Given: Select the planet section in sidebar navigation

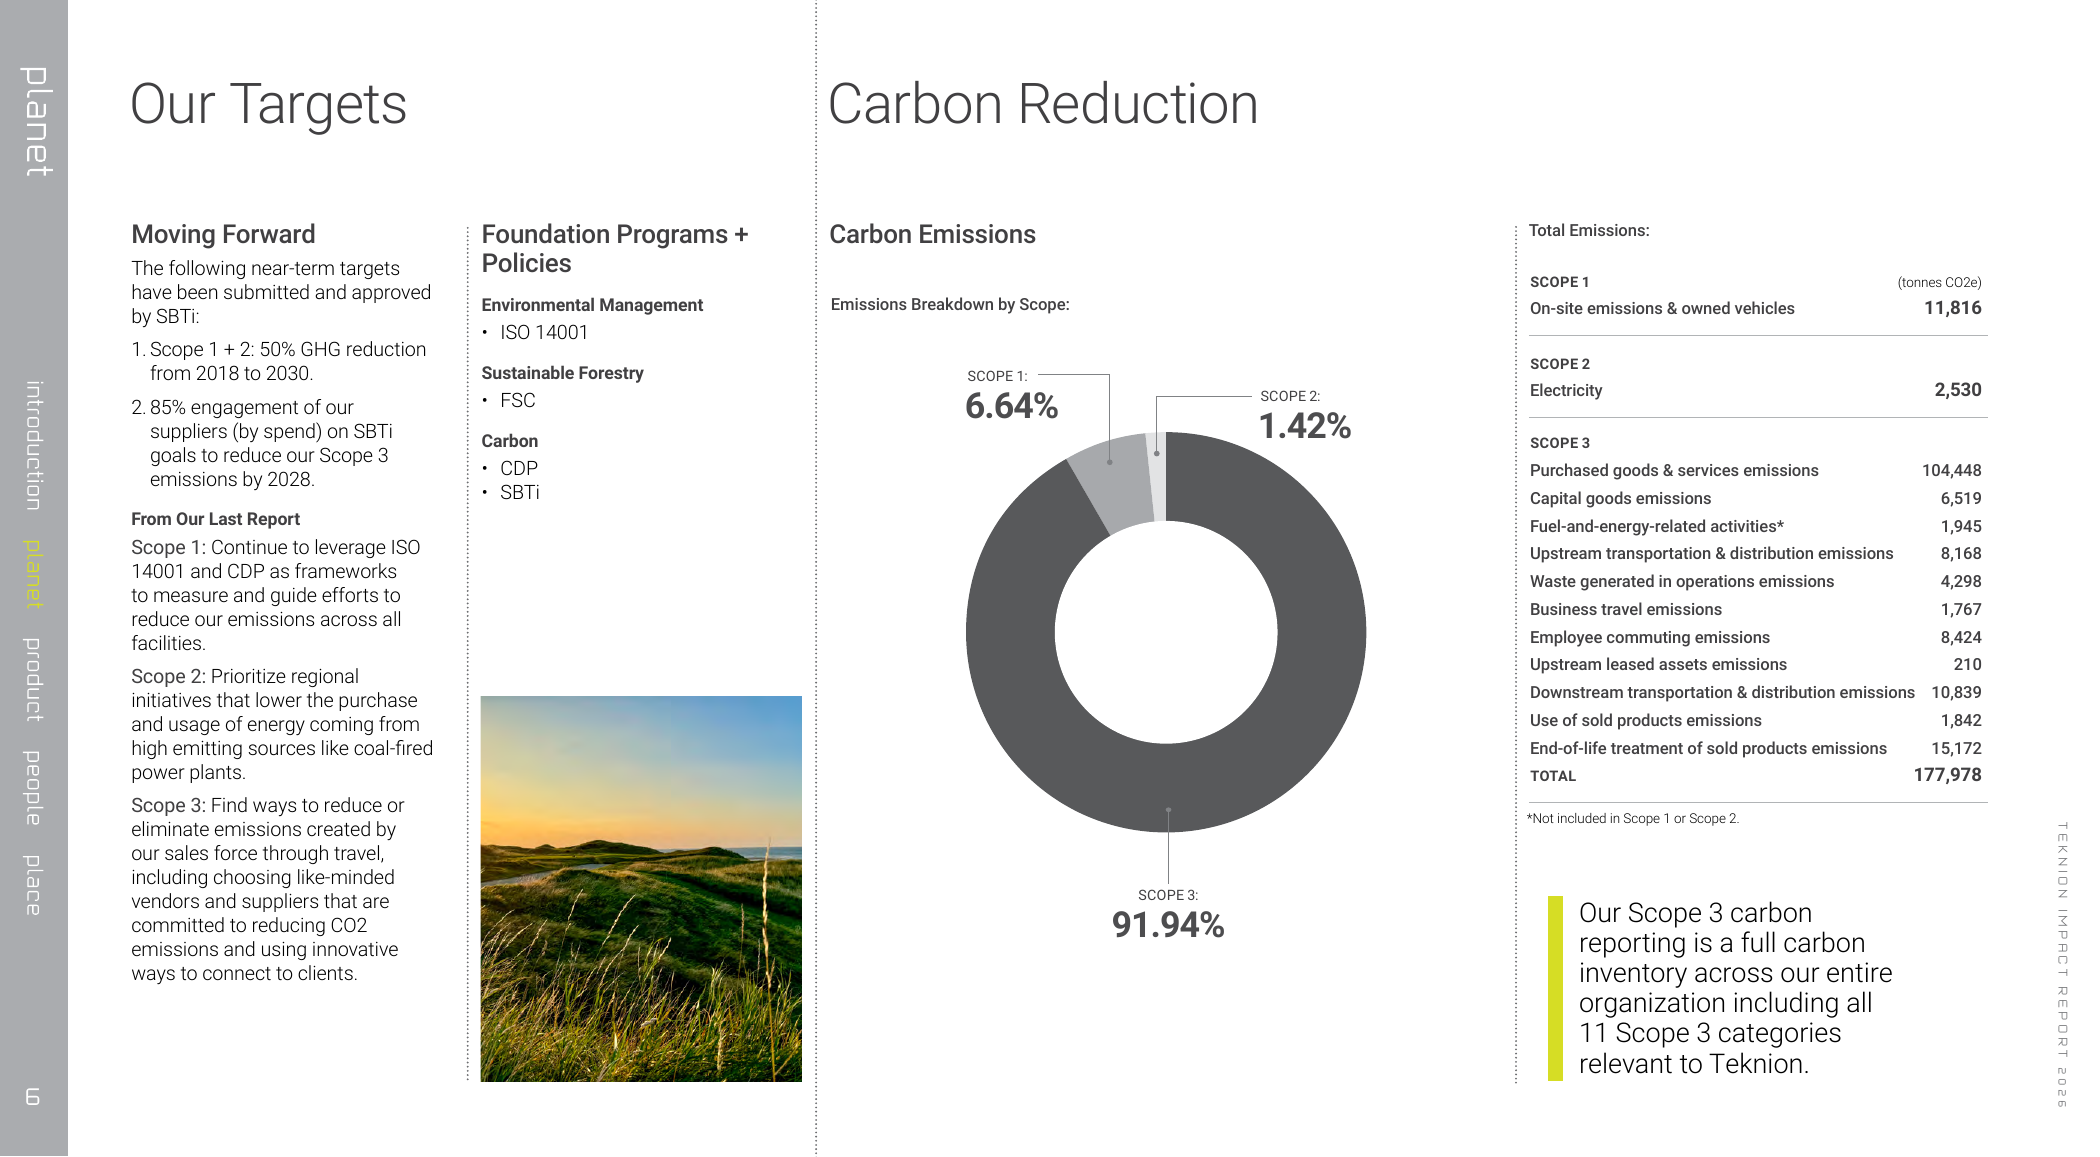Looking at the screenshot, I should pyautogui.click(x=34, y=573).
